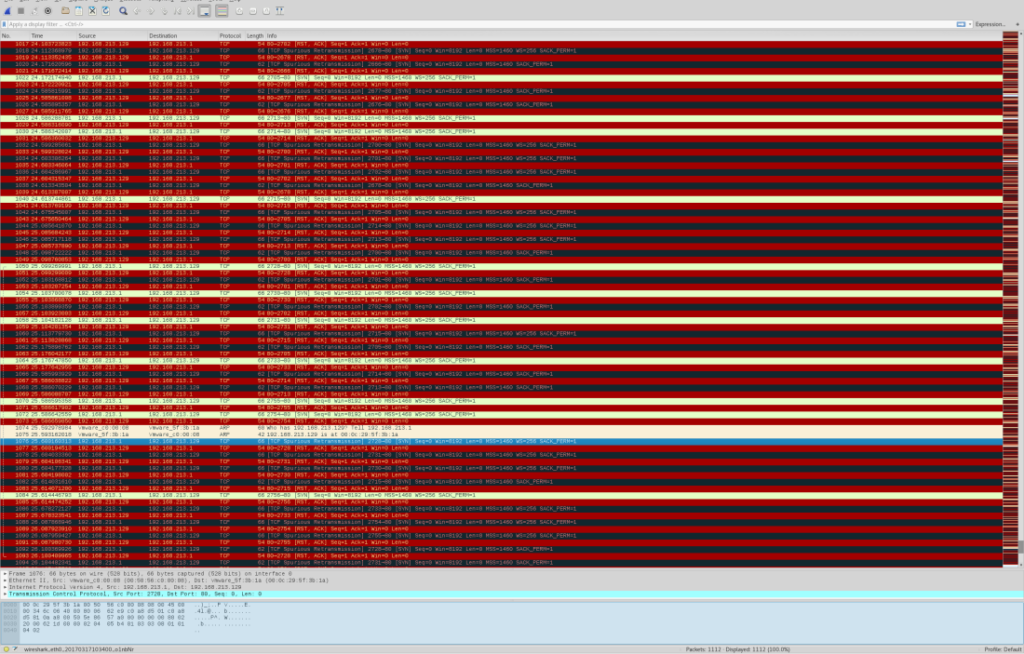Image resolution: width=1024 pixels, height=654 pixels.
Task: Toggle automatic scrolling during live capture
Action: click(205, 11)
